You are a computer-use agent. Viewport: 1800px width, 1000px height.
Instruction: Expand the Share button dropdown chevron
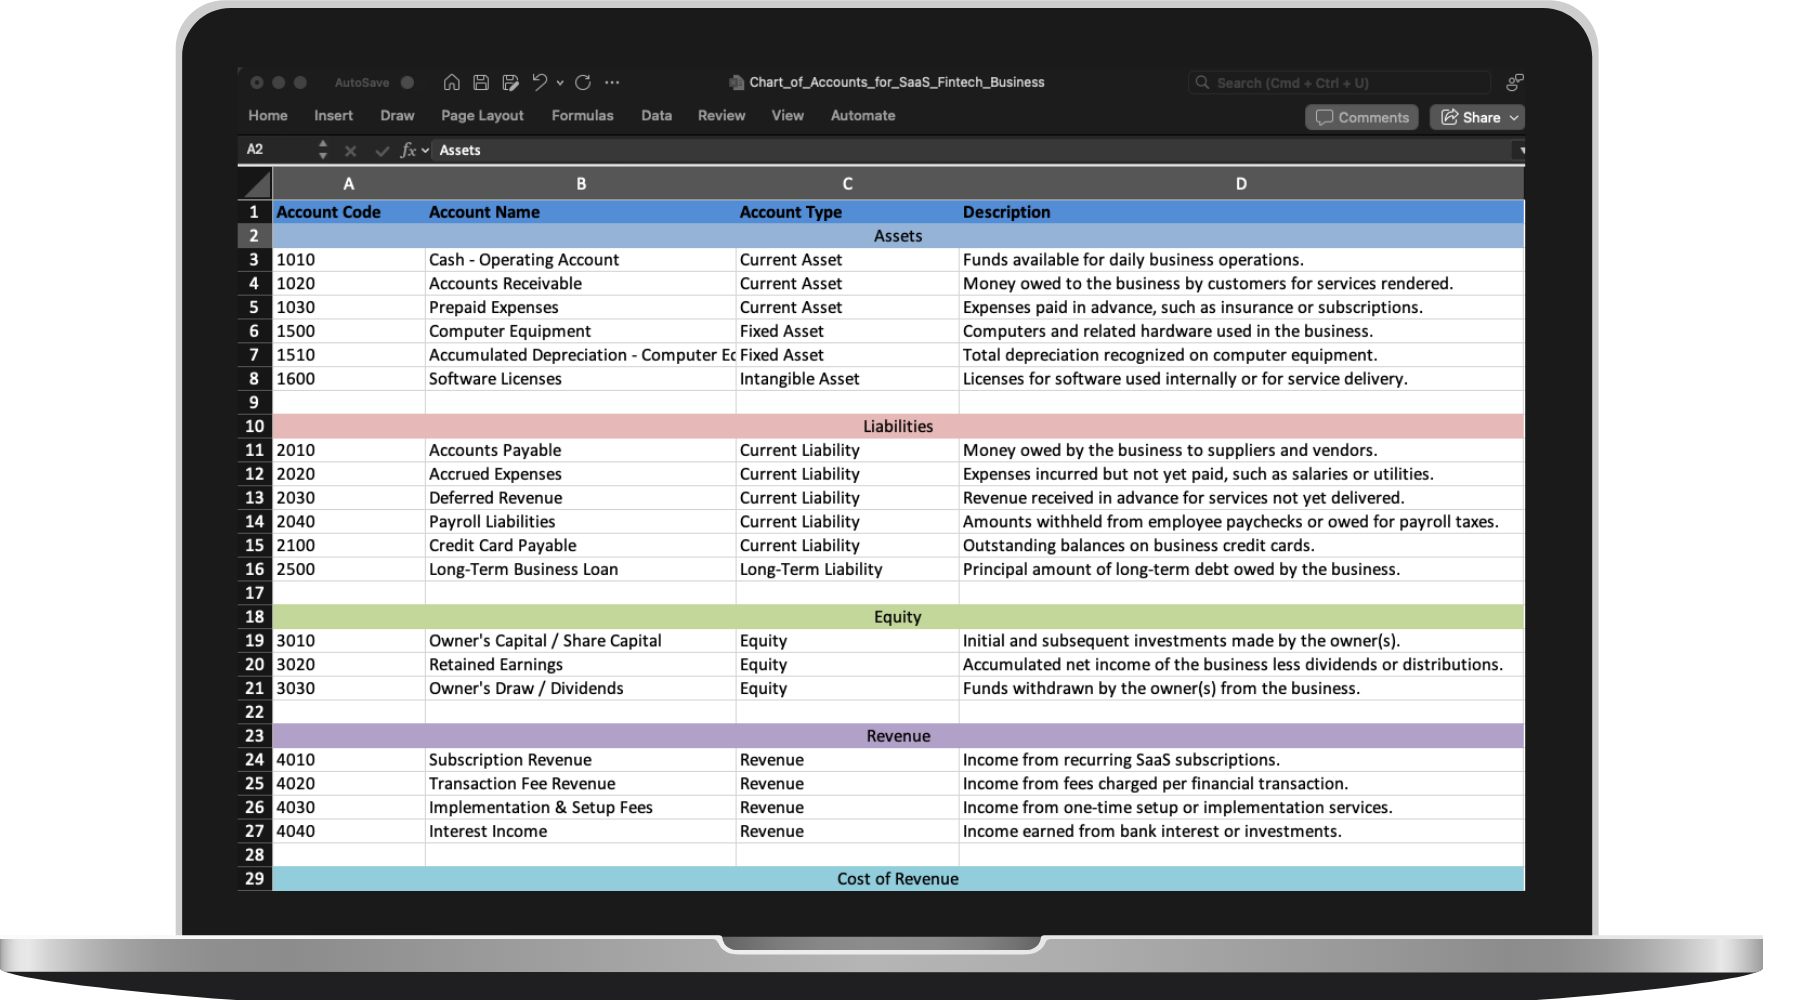click(1514, 117)
